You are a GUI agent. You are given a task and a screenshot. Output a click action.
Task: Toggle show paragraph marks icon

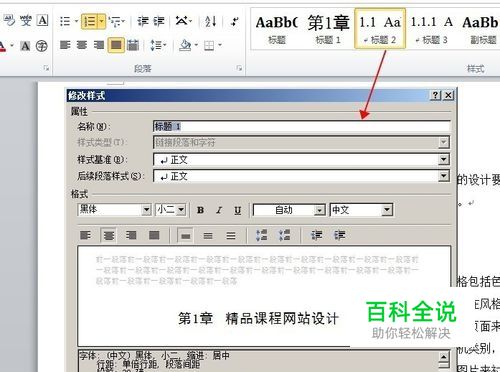(x=235, y=22)
